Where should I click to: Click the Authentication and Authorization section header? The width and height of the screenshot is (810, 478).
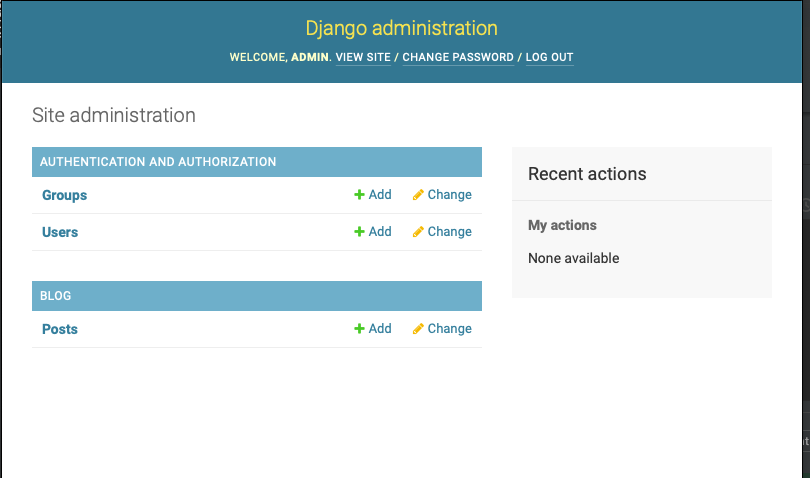tap(158, 161)
